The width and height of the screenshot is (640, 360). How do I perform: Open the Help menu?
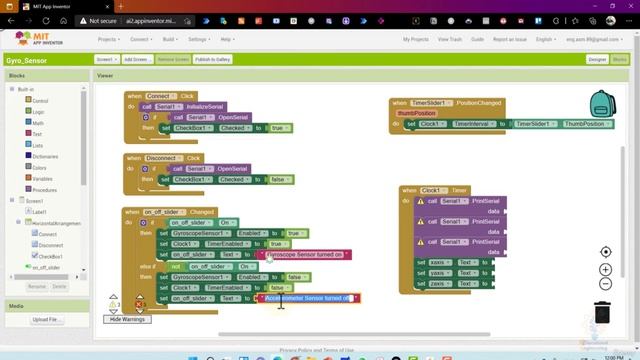pos(227,40)
